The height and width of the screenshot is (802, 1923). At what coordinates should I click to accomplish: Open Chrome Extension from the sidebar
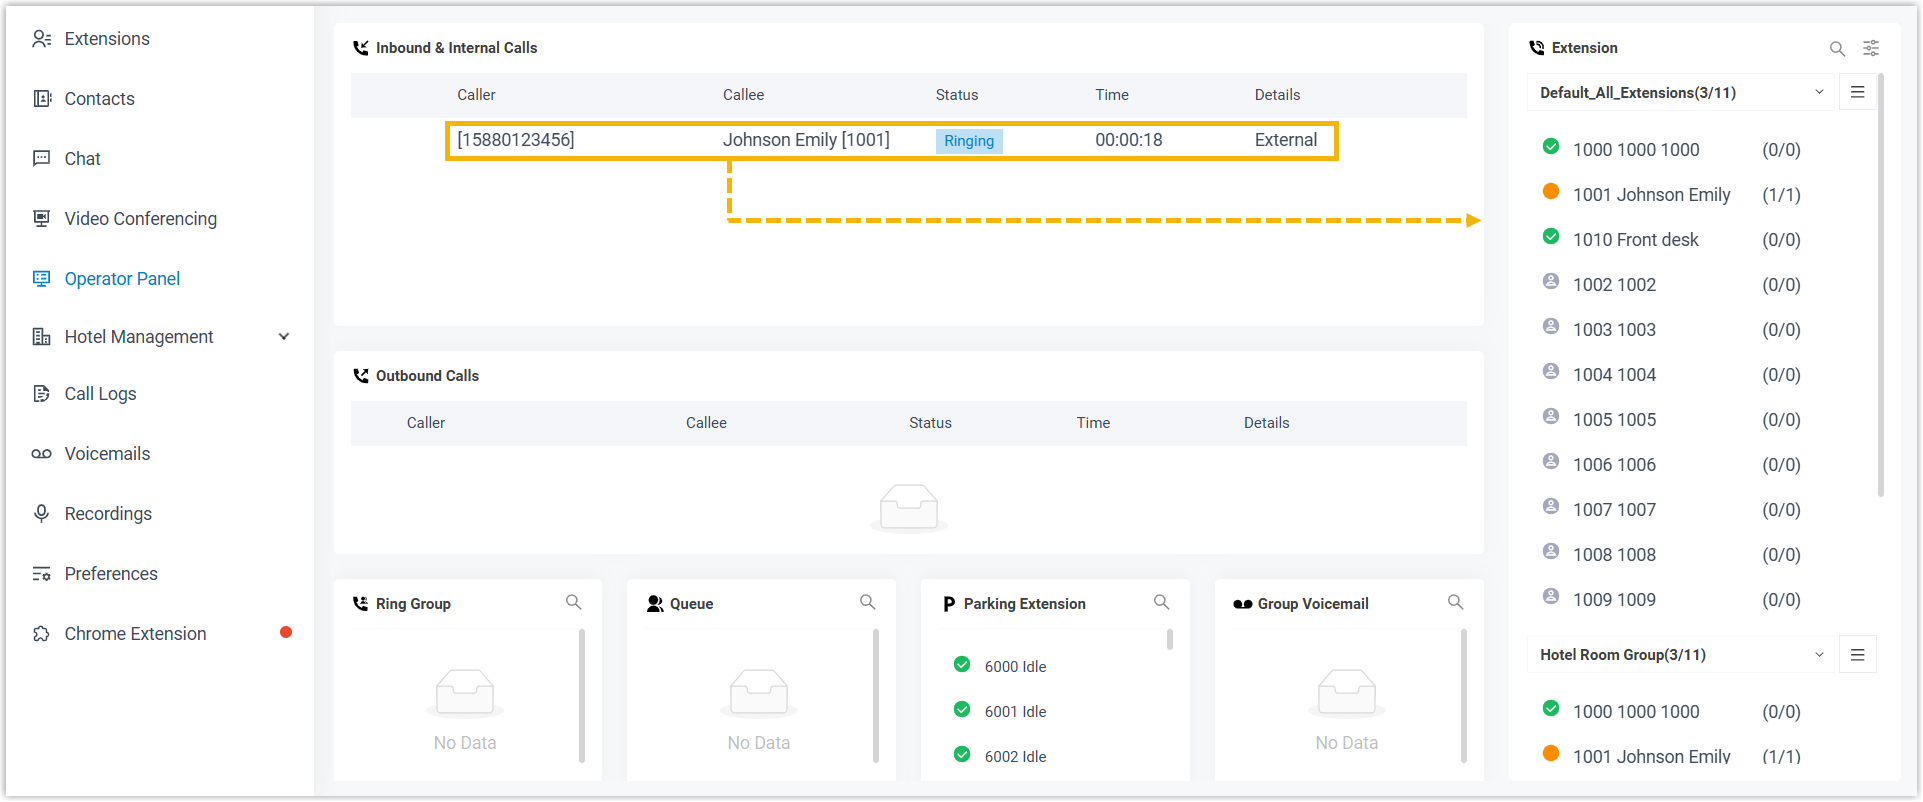(x=135, y=634)
